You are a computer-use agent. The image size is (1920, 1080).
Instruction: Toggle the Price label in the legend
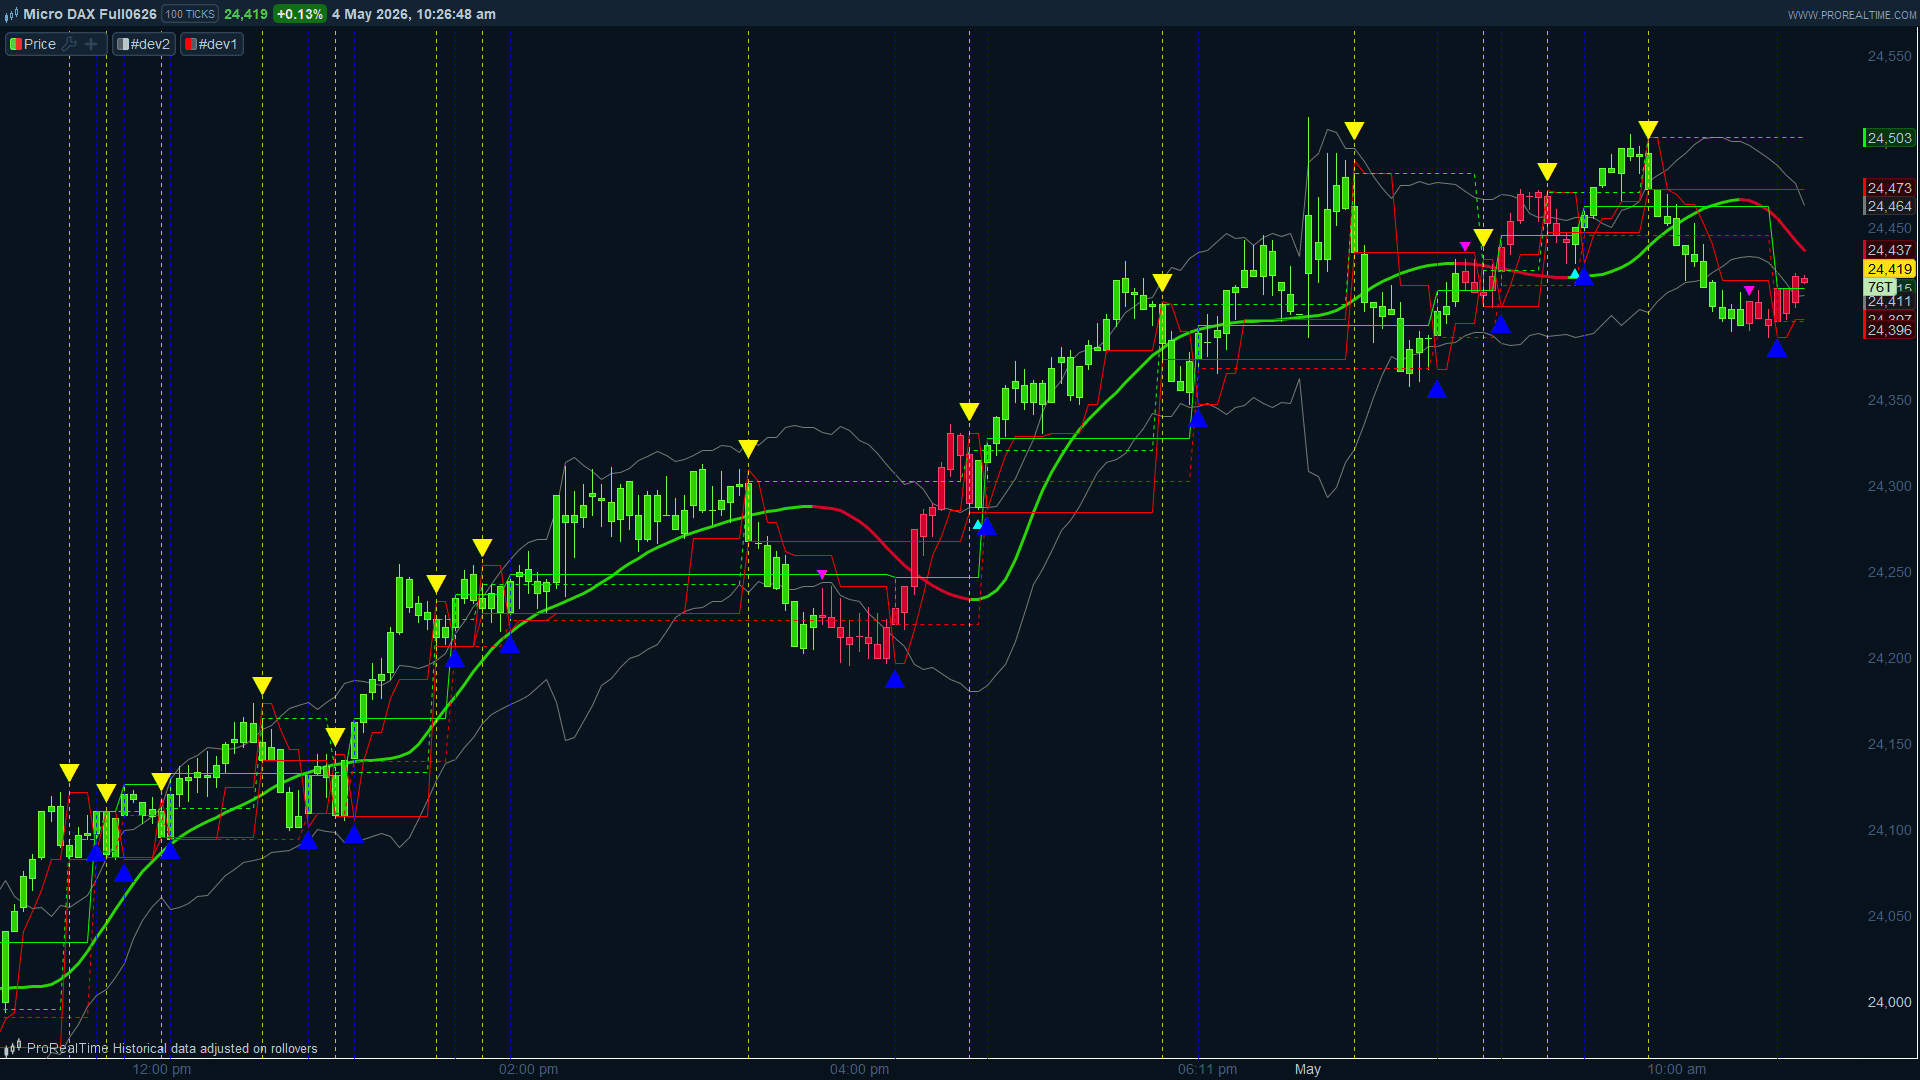pyautogui.click(x=40, y=44)
